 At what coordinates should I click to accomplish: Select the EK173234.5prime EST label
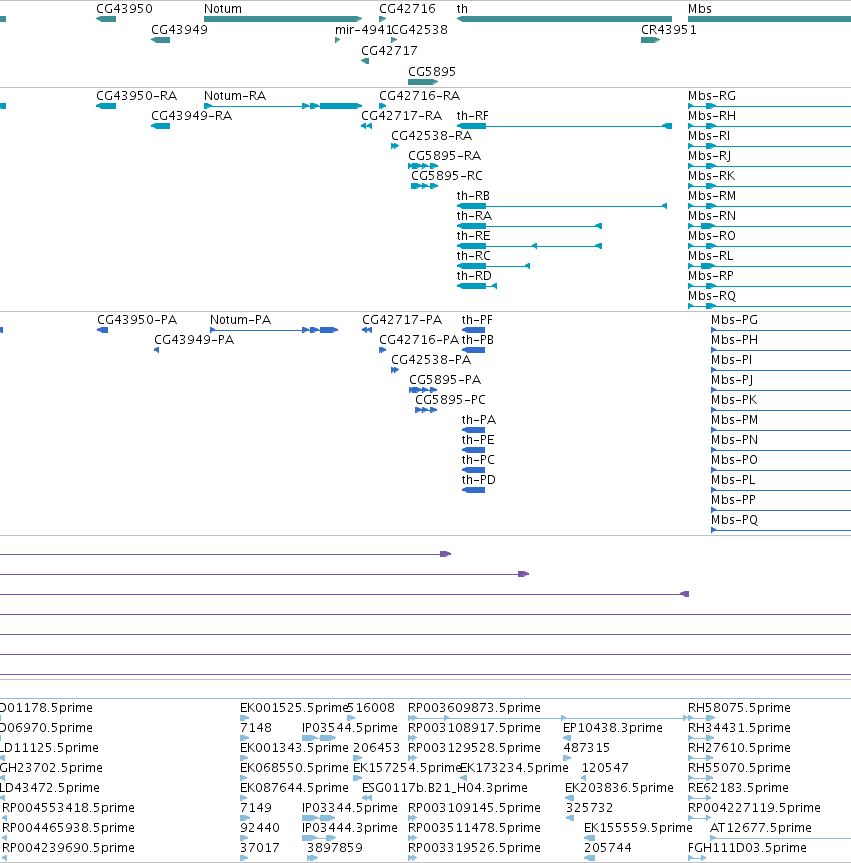coord(514,768)
